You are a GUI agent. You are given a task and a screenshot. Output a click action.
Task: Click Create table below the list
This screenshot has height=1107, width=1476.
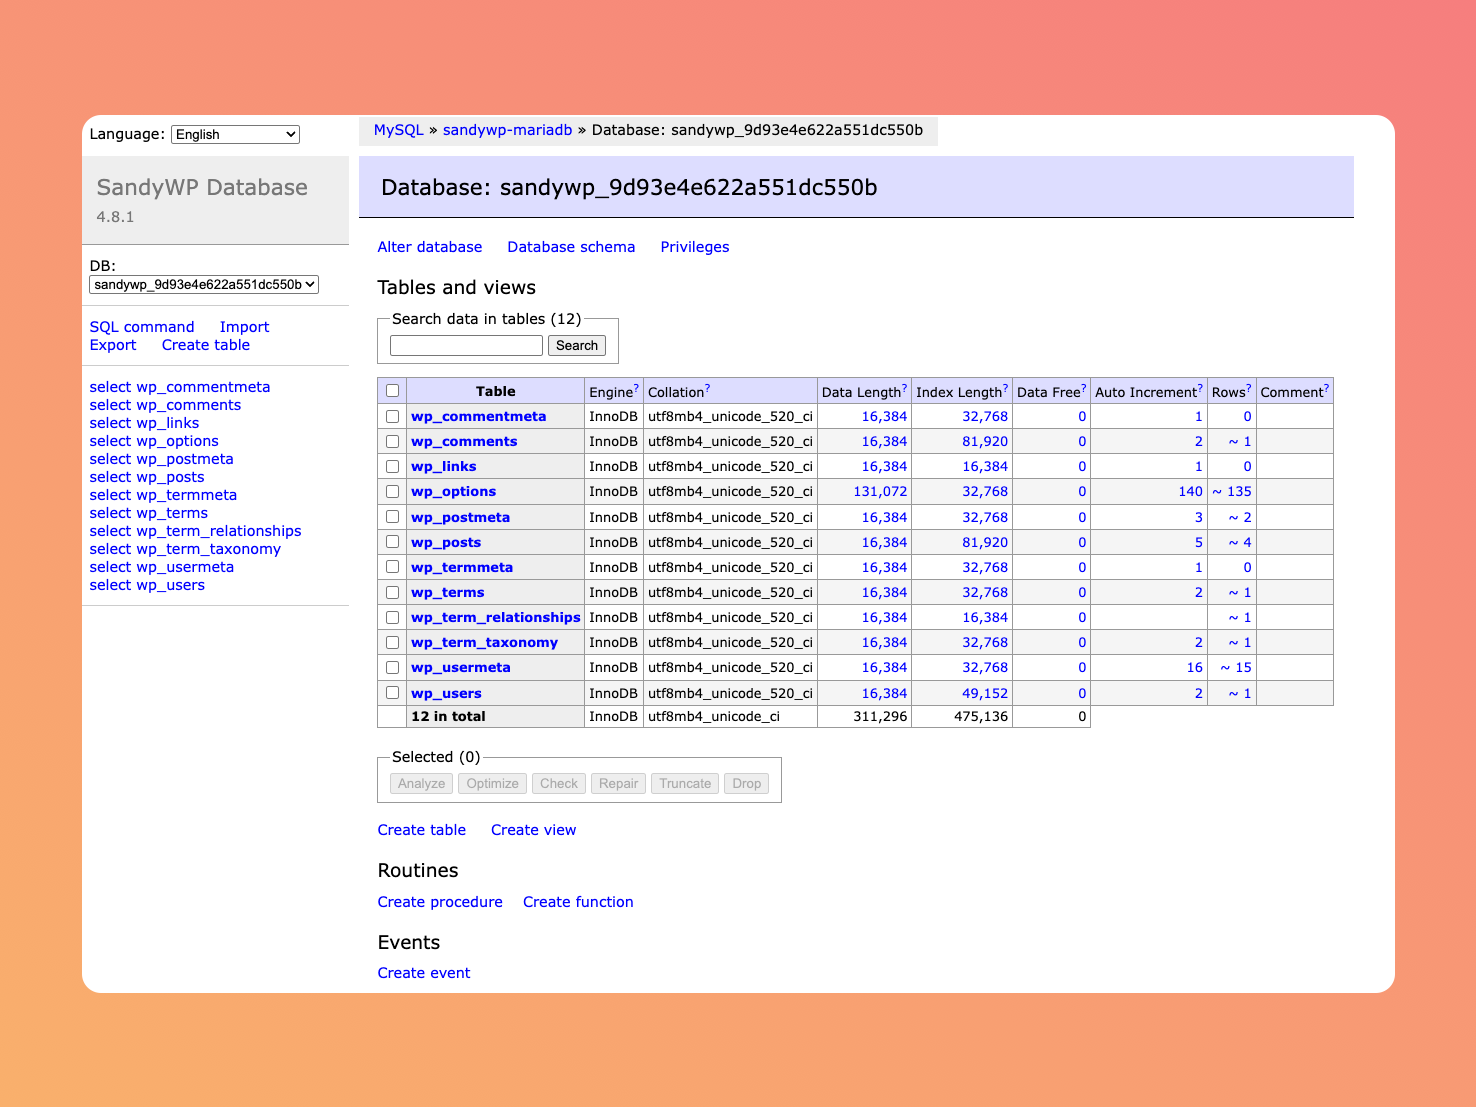[x=422, y=830]
